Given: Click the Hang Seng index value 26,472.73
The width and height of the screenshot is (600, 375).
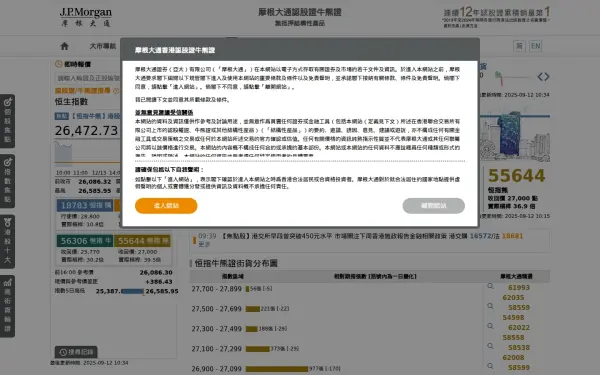Looking at the screenshot, I should click(x=86, y=131).
